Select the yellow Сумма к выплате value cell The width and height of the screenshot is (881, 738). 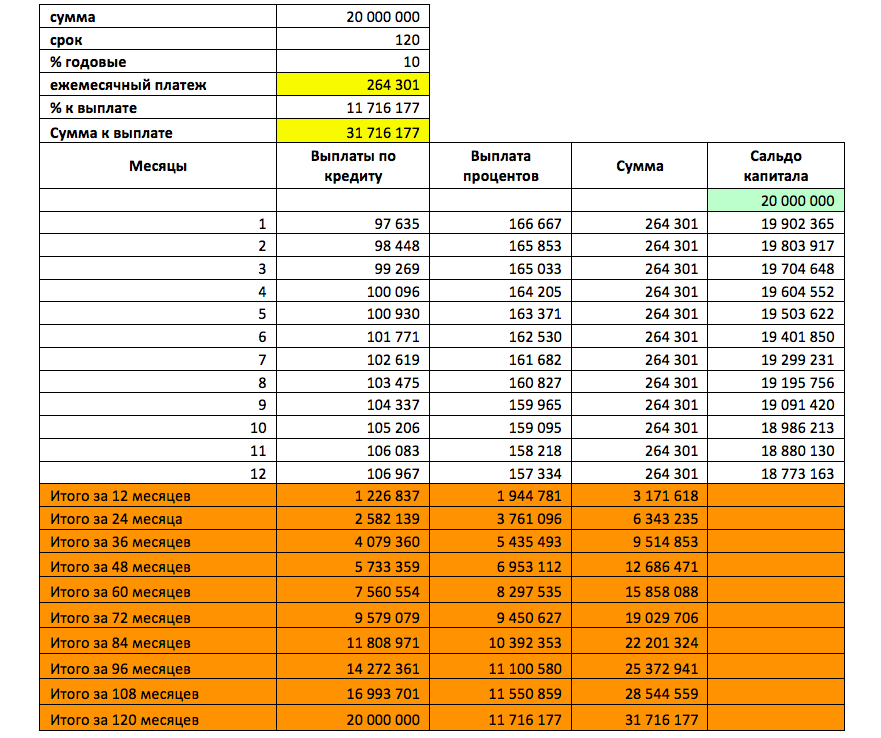pos(352,132)
